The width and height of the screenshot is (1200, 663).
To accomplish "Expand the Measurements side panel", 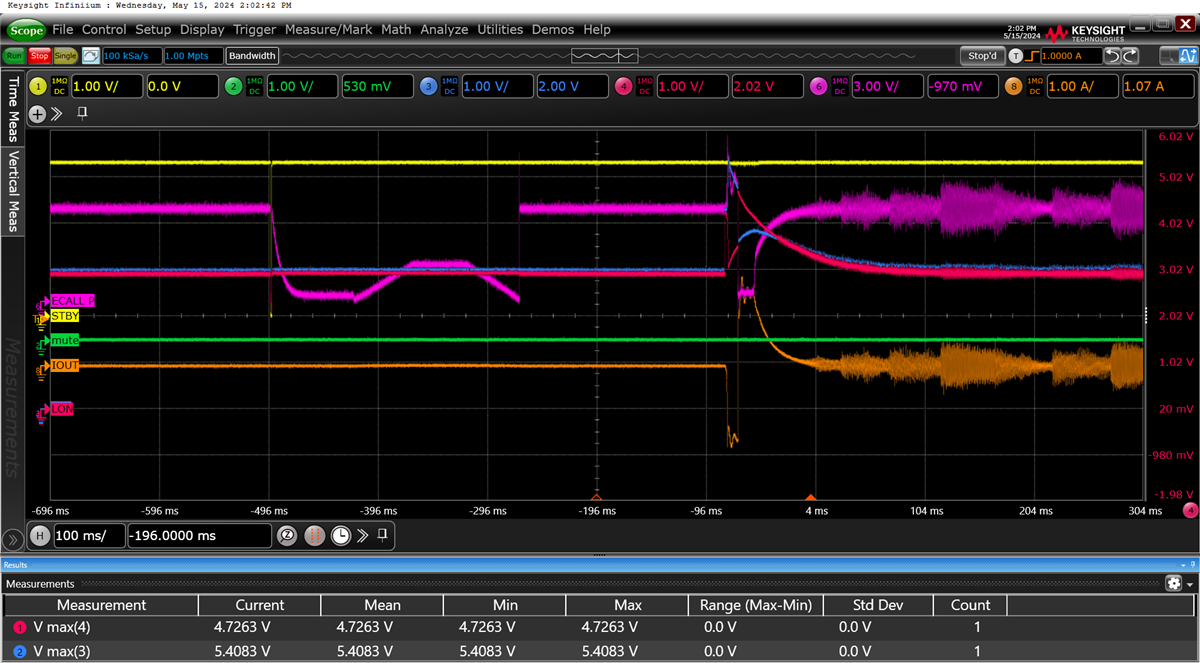I will (13, 407).
